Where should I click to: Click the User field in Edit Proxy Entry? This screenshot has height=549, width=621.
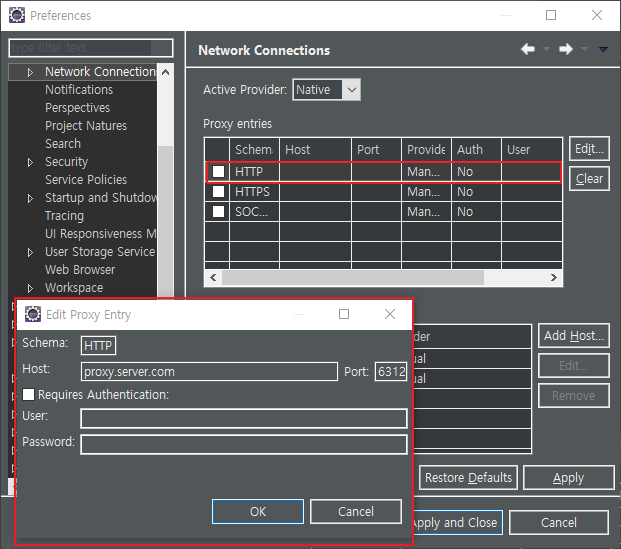tap(244, 419)
